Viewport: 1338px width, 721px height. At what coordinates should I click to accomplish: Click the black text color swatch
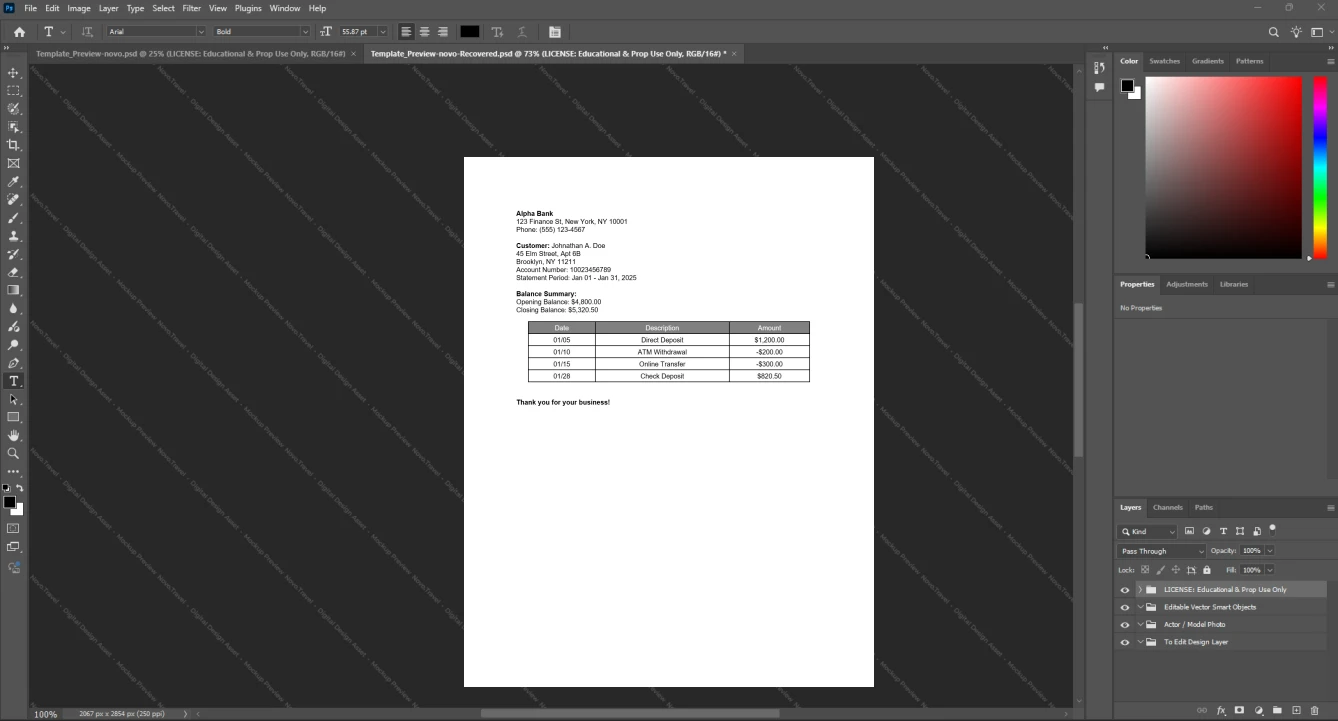click(x=470, y=32)
